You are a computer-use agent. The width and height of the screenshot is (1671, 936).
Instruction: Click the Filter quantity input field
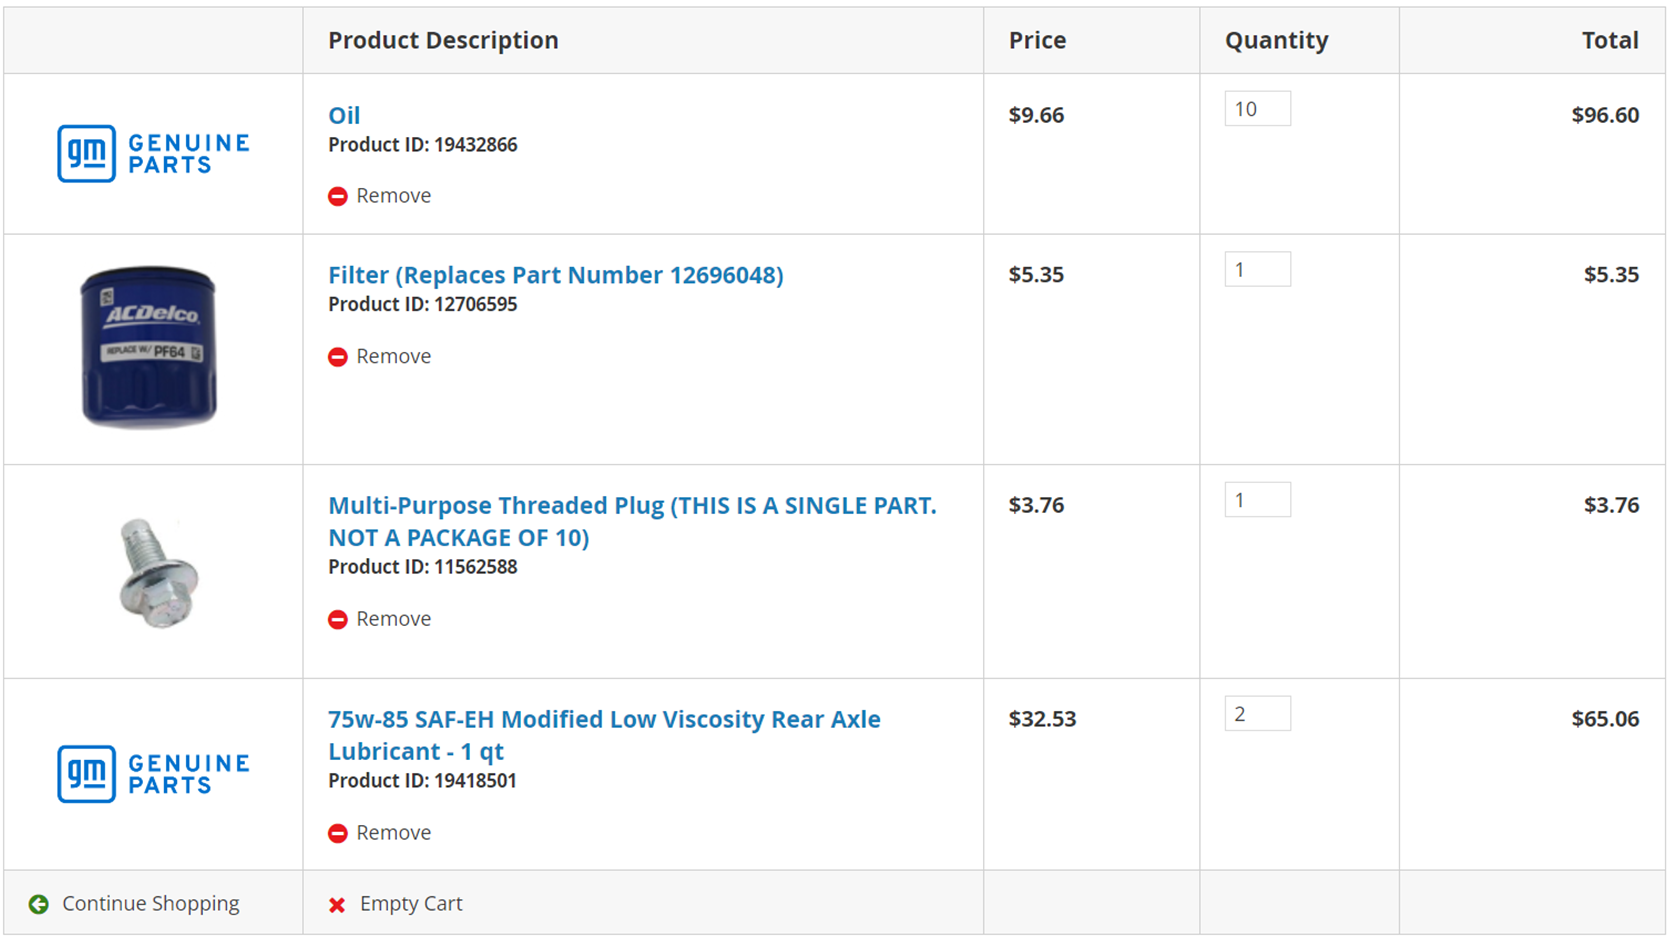pos(1257,269)
